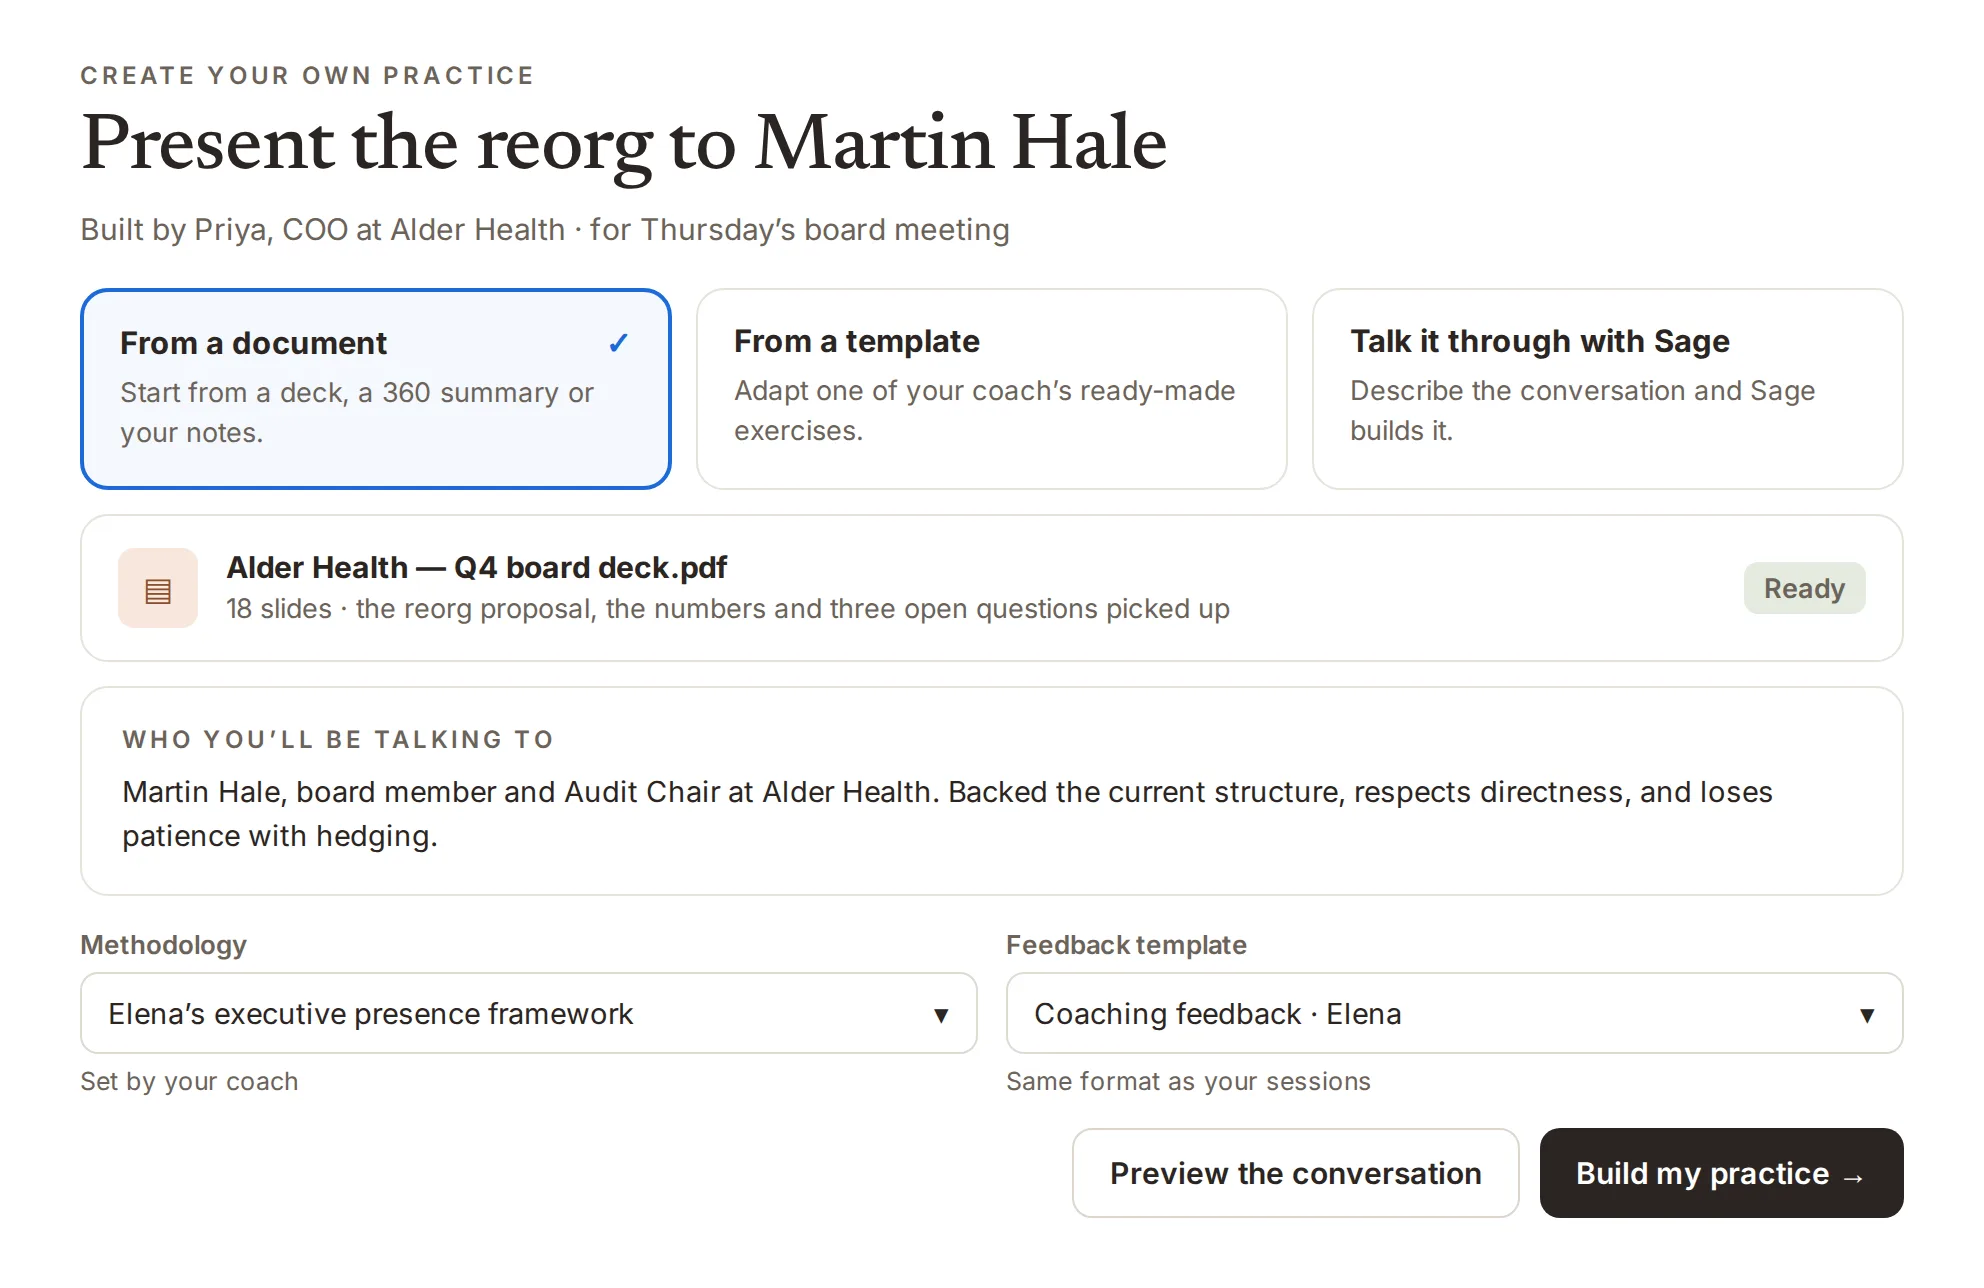Click Preview the conversation button

(1295, 1173)
